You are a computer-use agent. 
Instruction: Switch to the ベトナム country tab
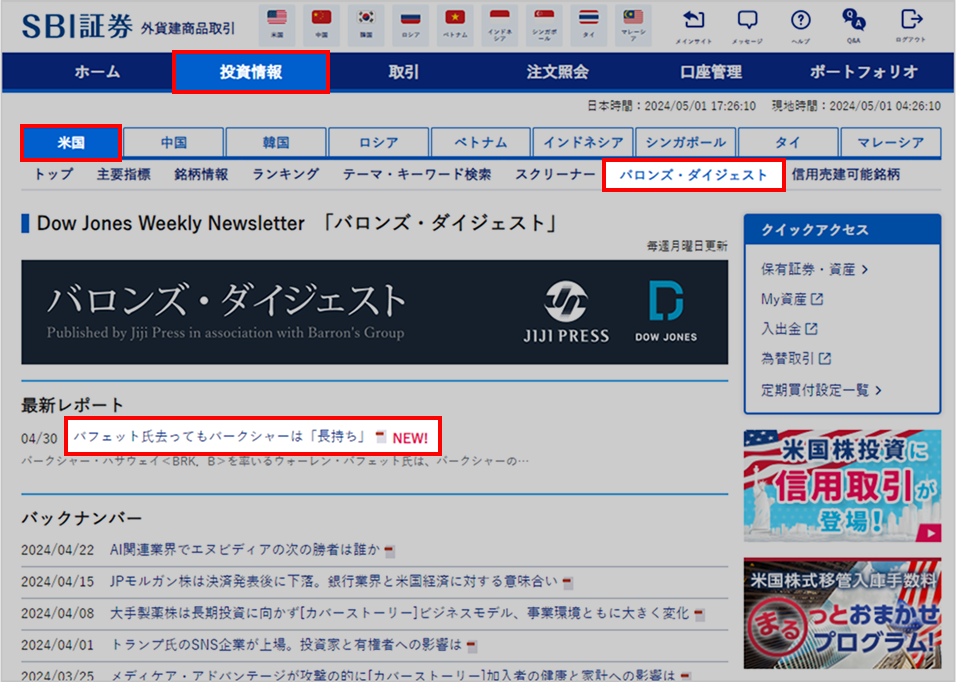click(481, 143)
